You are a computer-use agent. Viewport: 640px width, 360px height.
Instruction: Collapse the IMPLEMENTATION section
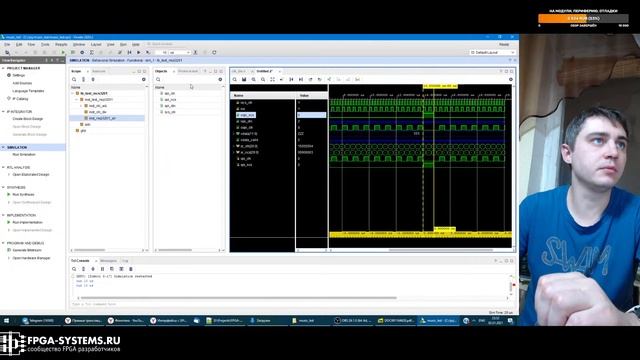(x=4, y=215)
